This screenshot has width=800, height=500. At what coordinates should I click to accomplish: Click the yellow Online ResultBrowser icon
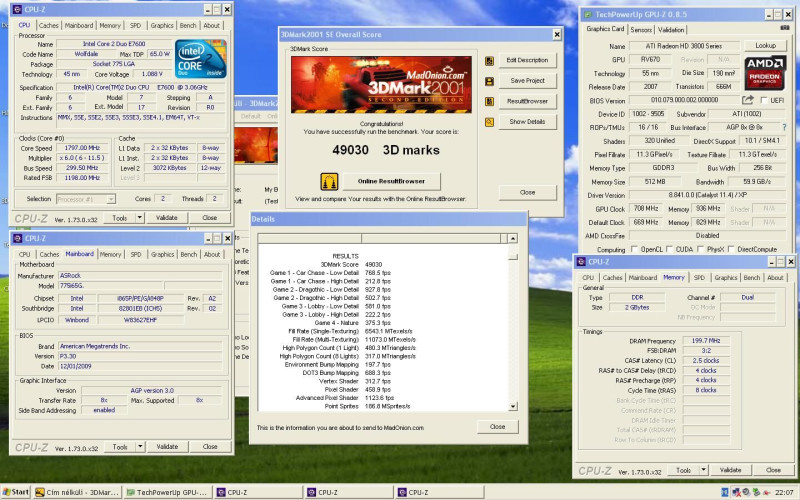[x=329, y=182]
